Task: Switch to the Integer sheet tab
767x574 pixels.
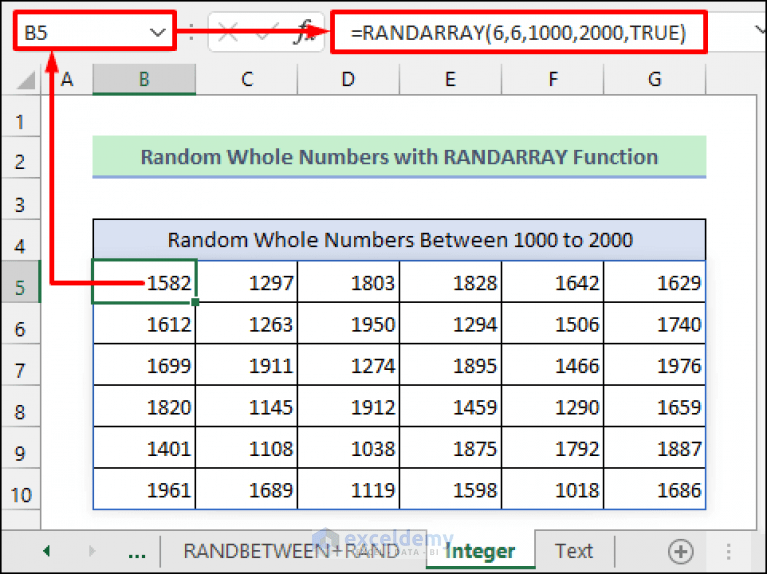Action: click(480, 551)
